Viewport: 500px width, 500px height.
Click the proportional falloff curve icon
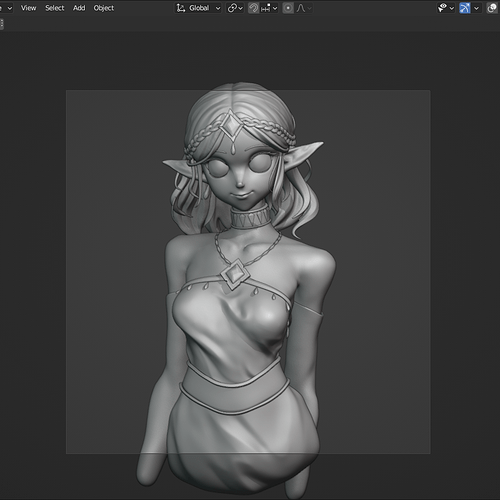301,8
